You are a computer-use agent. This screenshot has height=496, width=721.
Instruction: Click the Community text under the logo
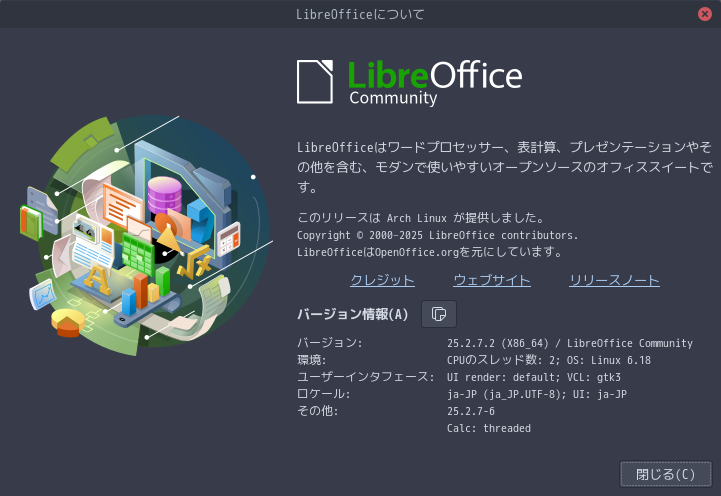pos(393,99)
